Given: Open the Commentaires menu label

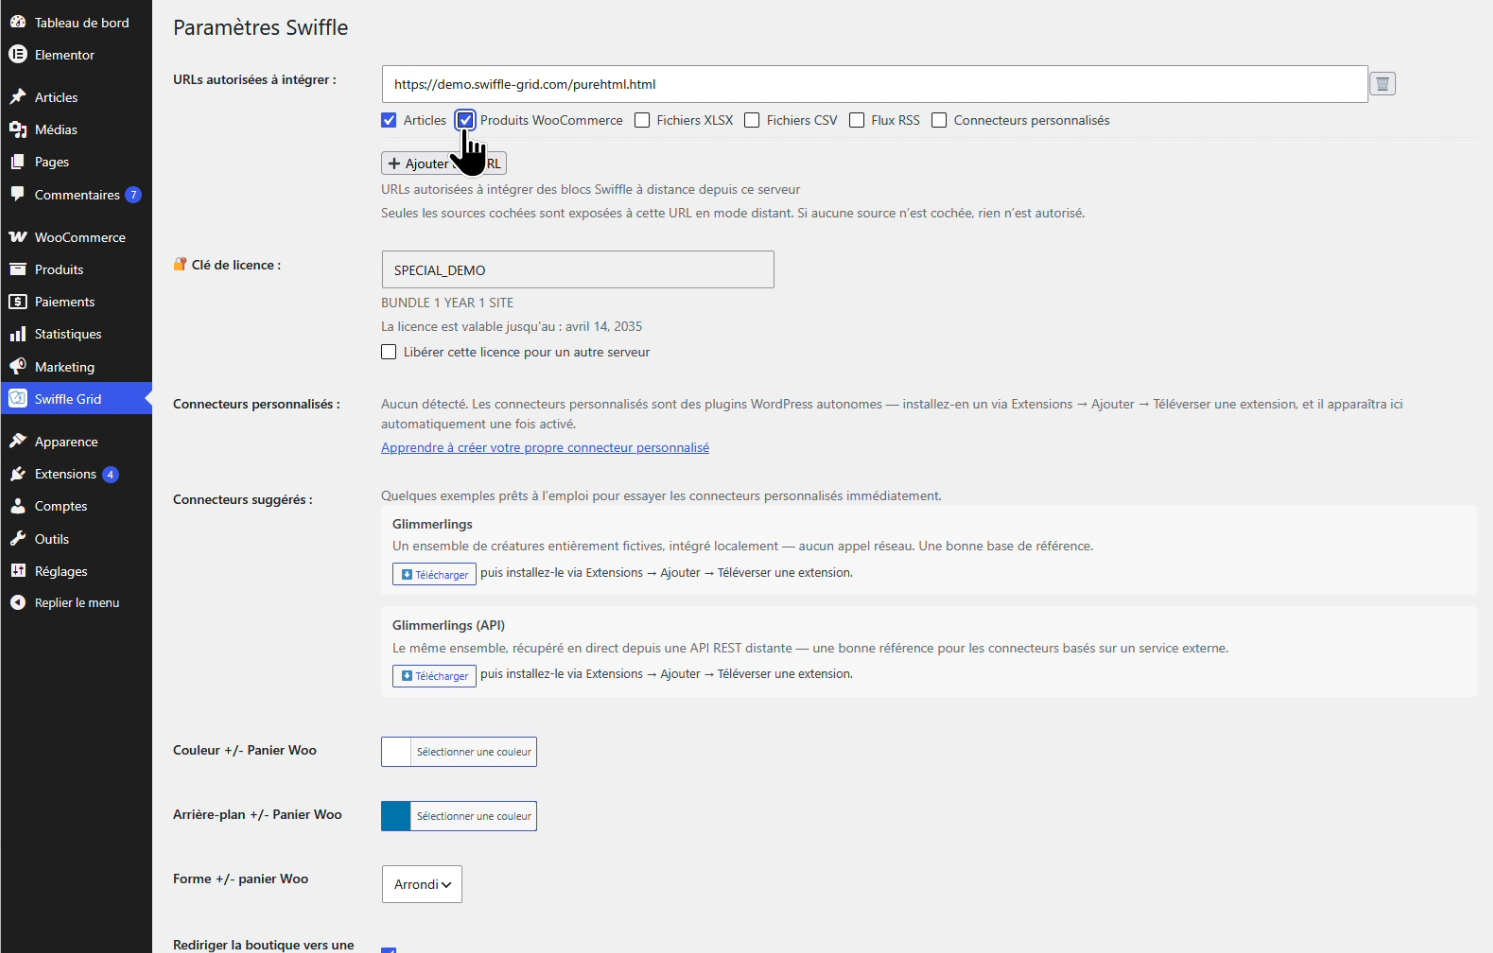Looking at the screenshot, I should coord(77,195).
